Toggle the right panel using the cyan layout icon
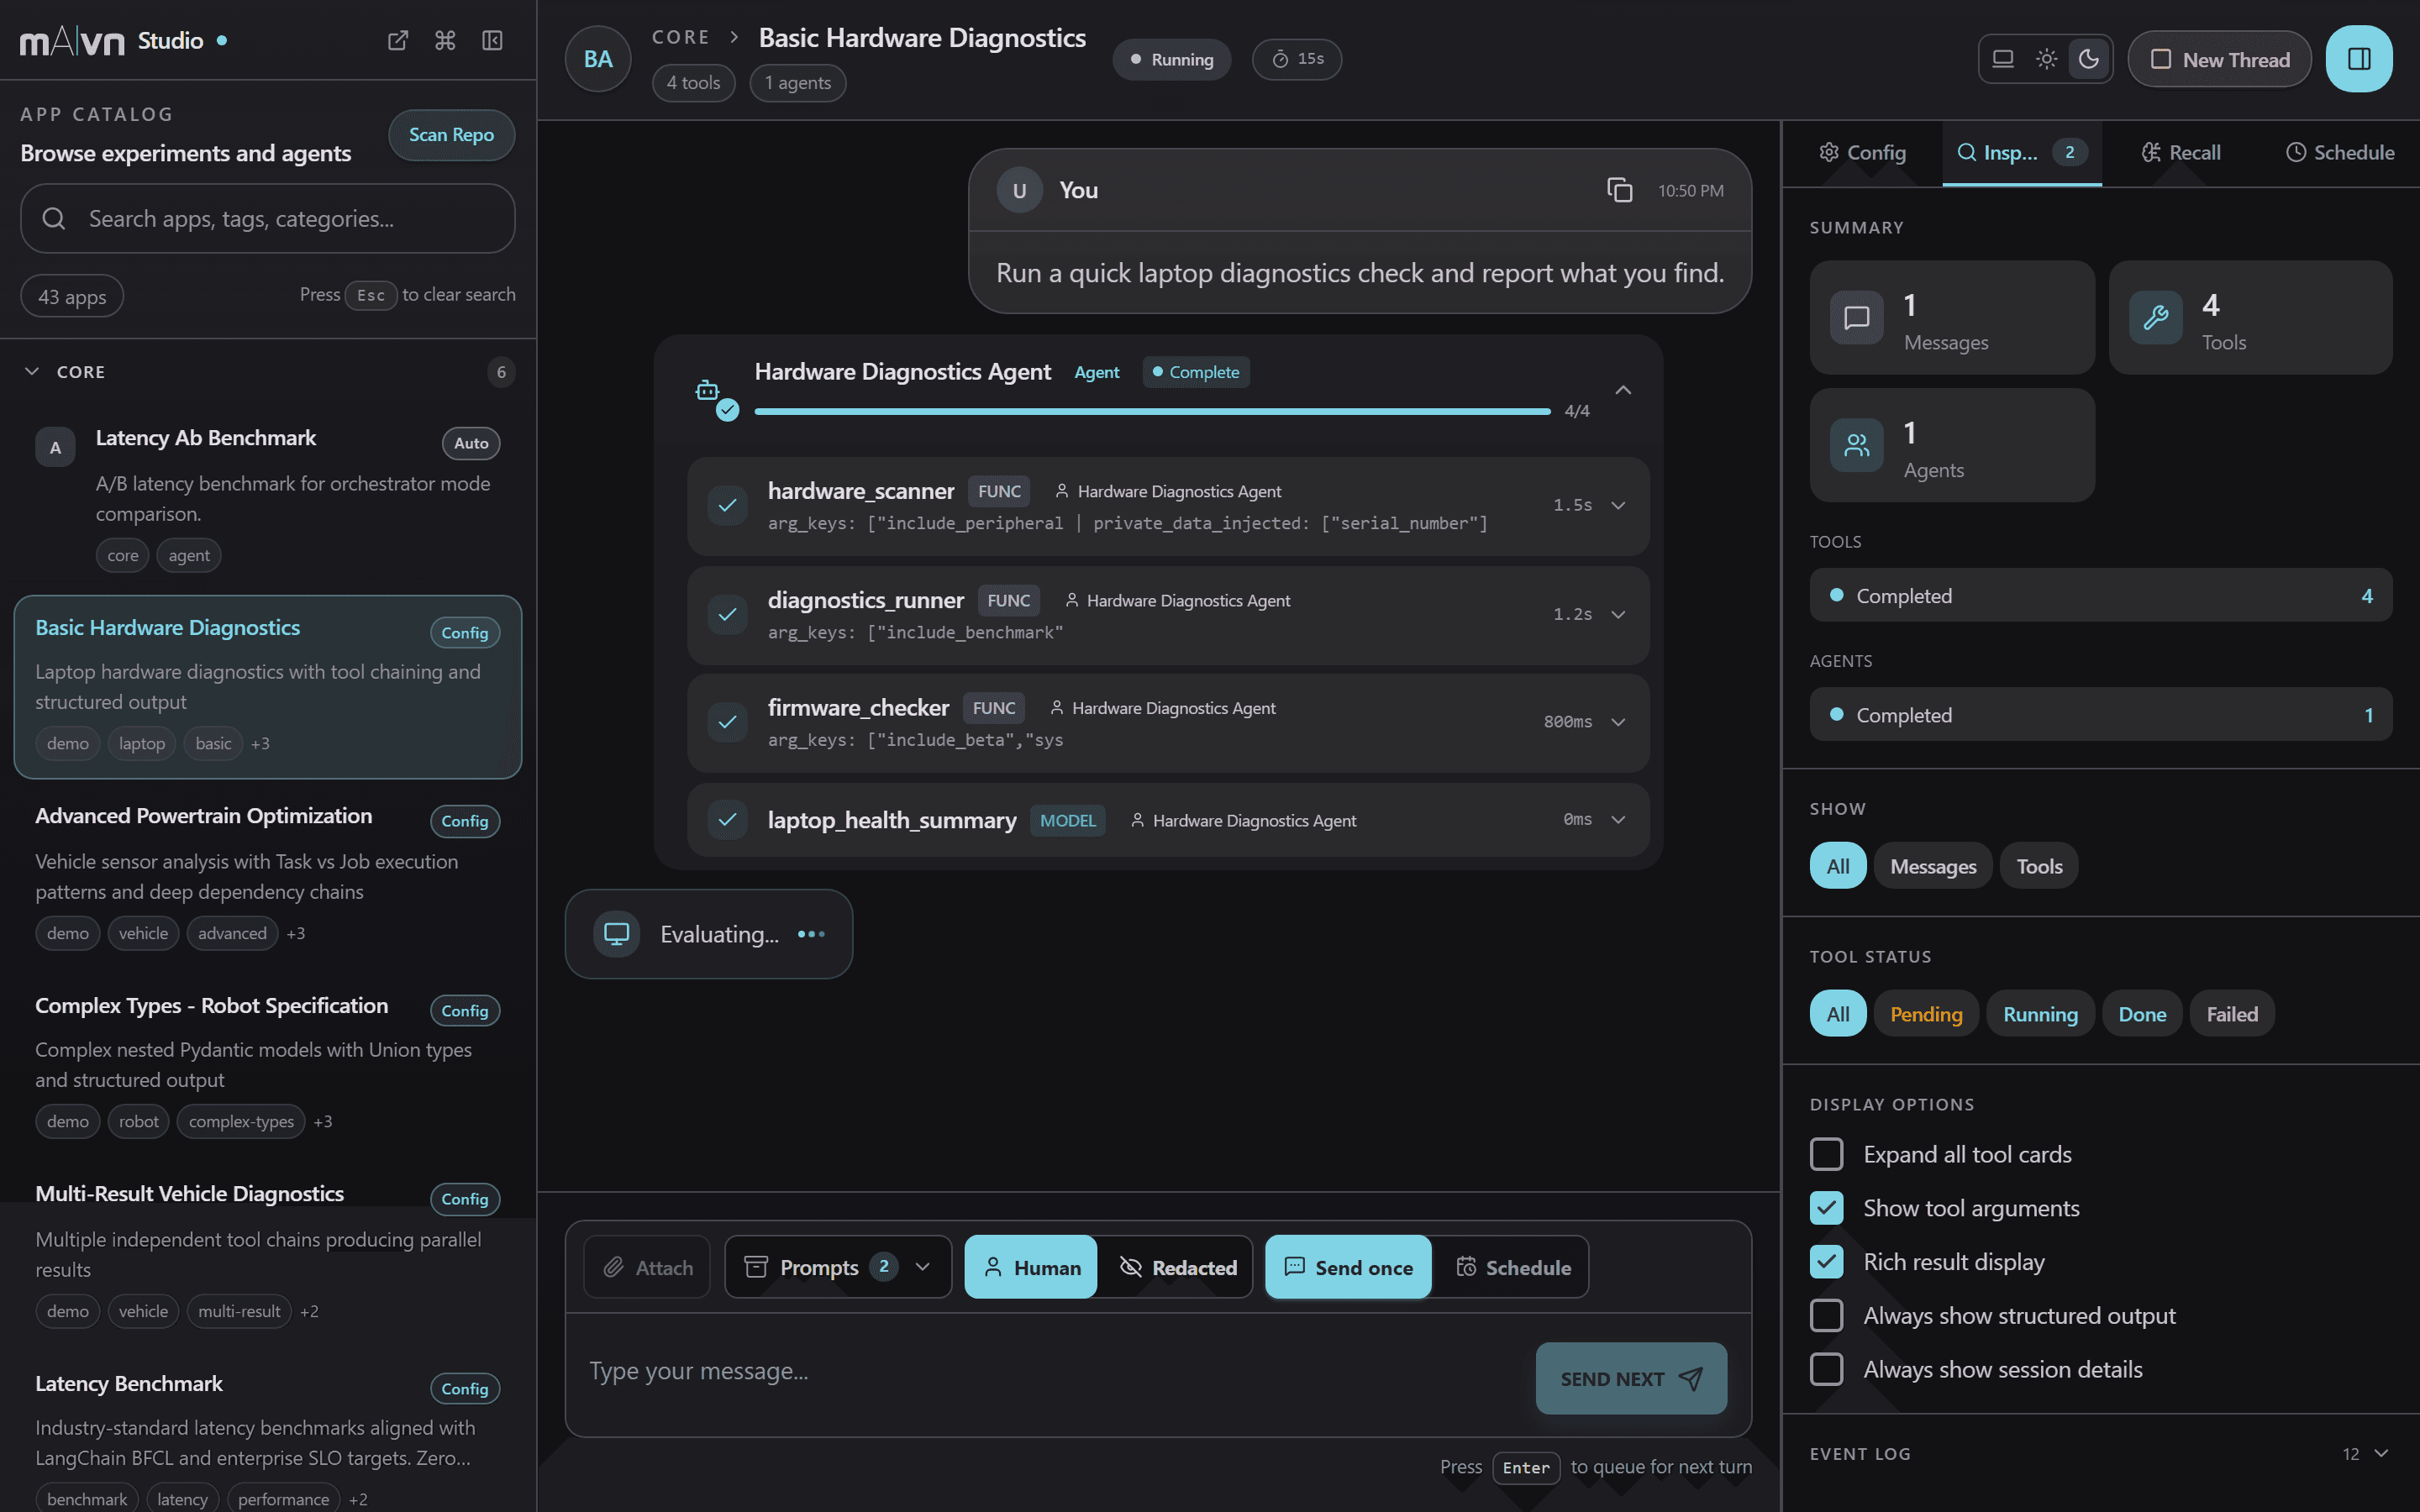The image size is (2420, 1512). point(2359,59)
